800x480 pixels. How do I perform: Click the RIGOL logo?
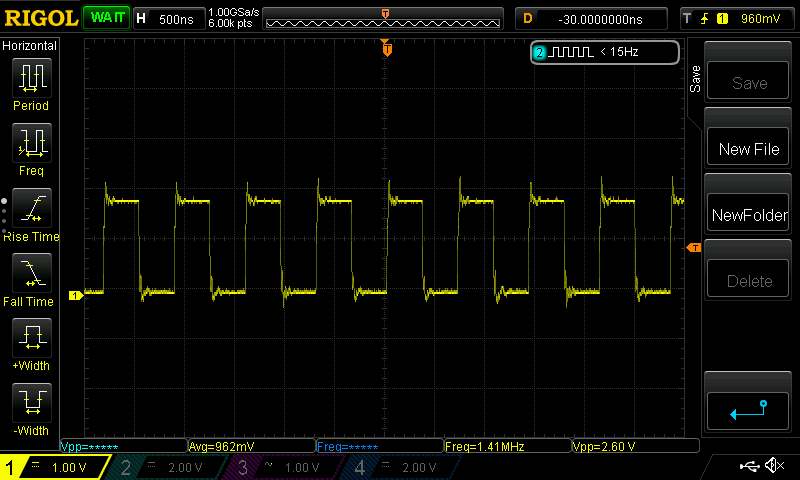41,18
